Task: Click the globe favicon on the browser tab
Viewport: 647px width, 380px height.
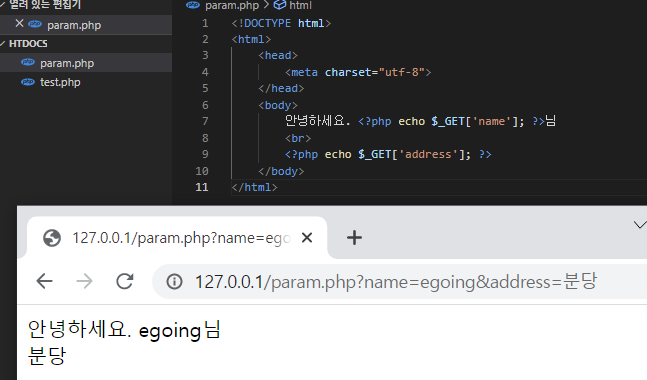Action: (x=52, y=238)
